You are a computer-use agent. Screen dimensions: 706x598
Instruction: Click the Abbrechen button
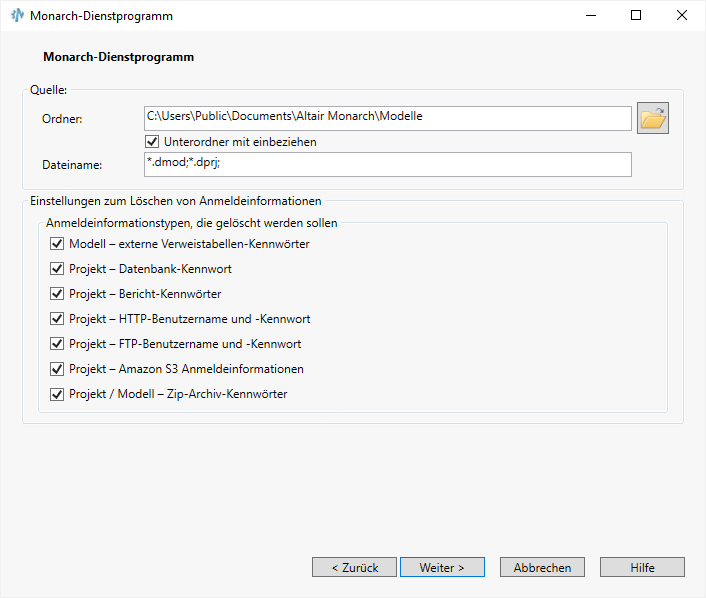tap(542, 567)
